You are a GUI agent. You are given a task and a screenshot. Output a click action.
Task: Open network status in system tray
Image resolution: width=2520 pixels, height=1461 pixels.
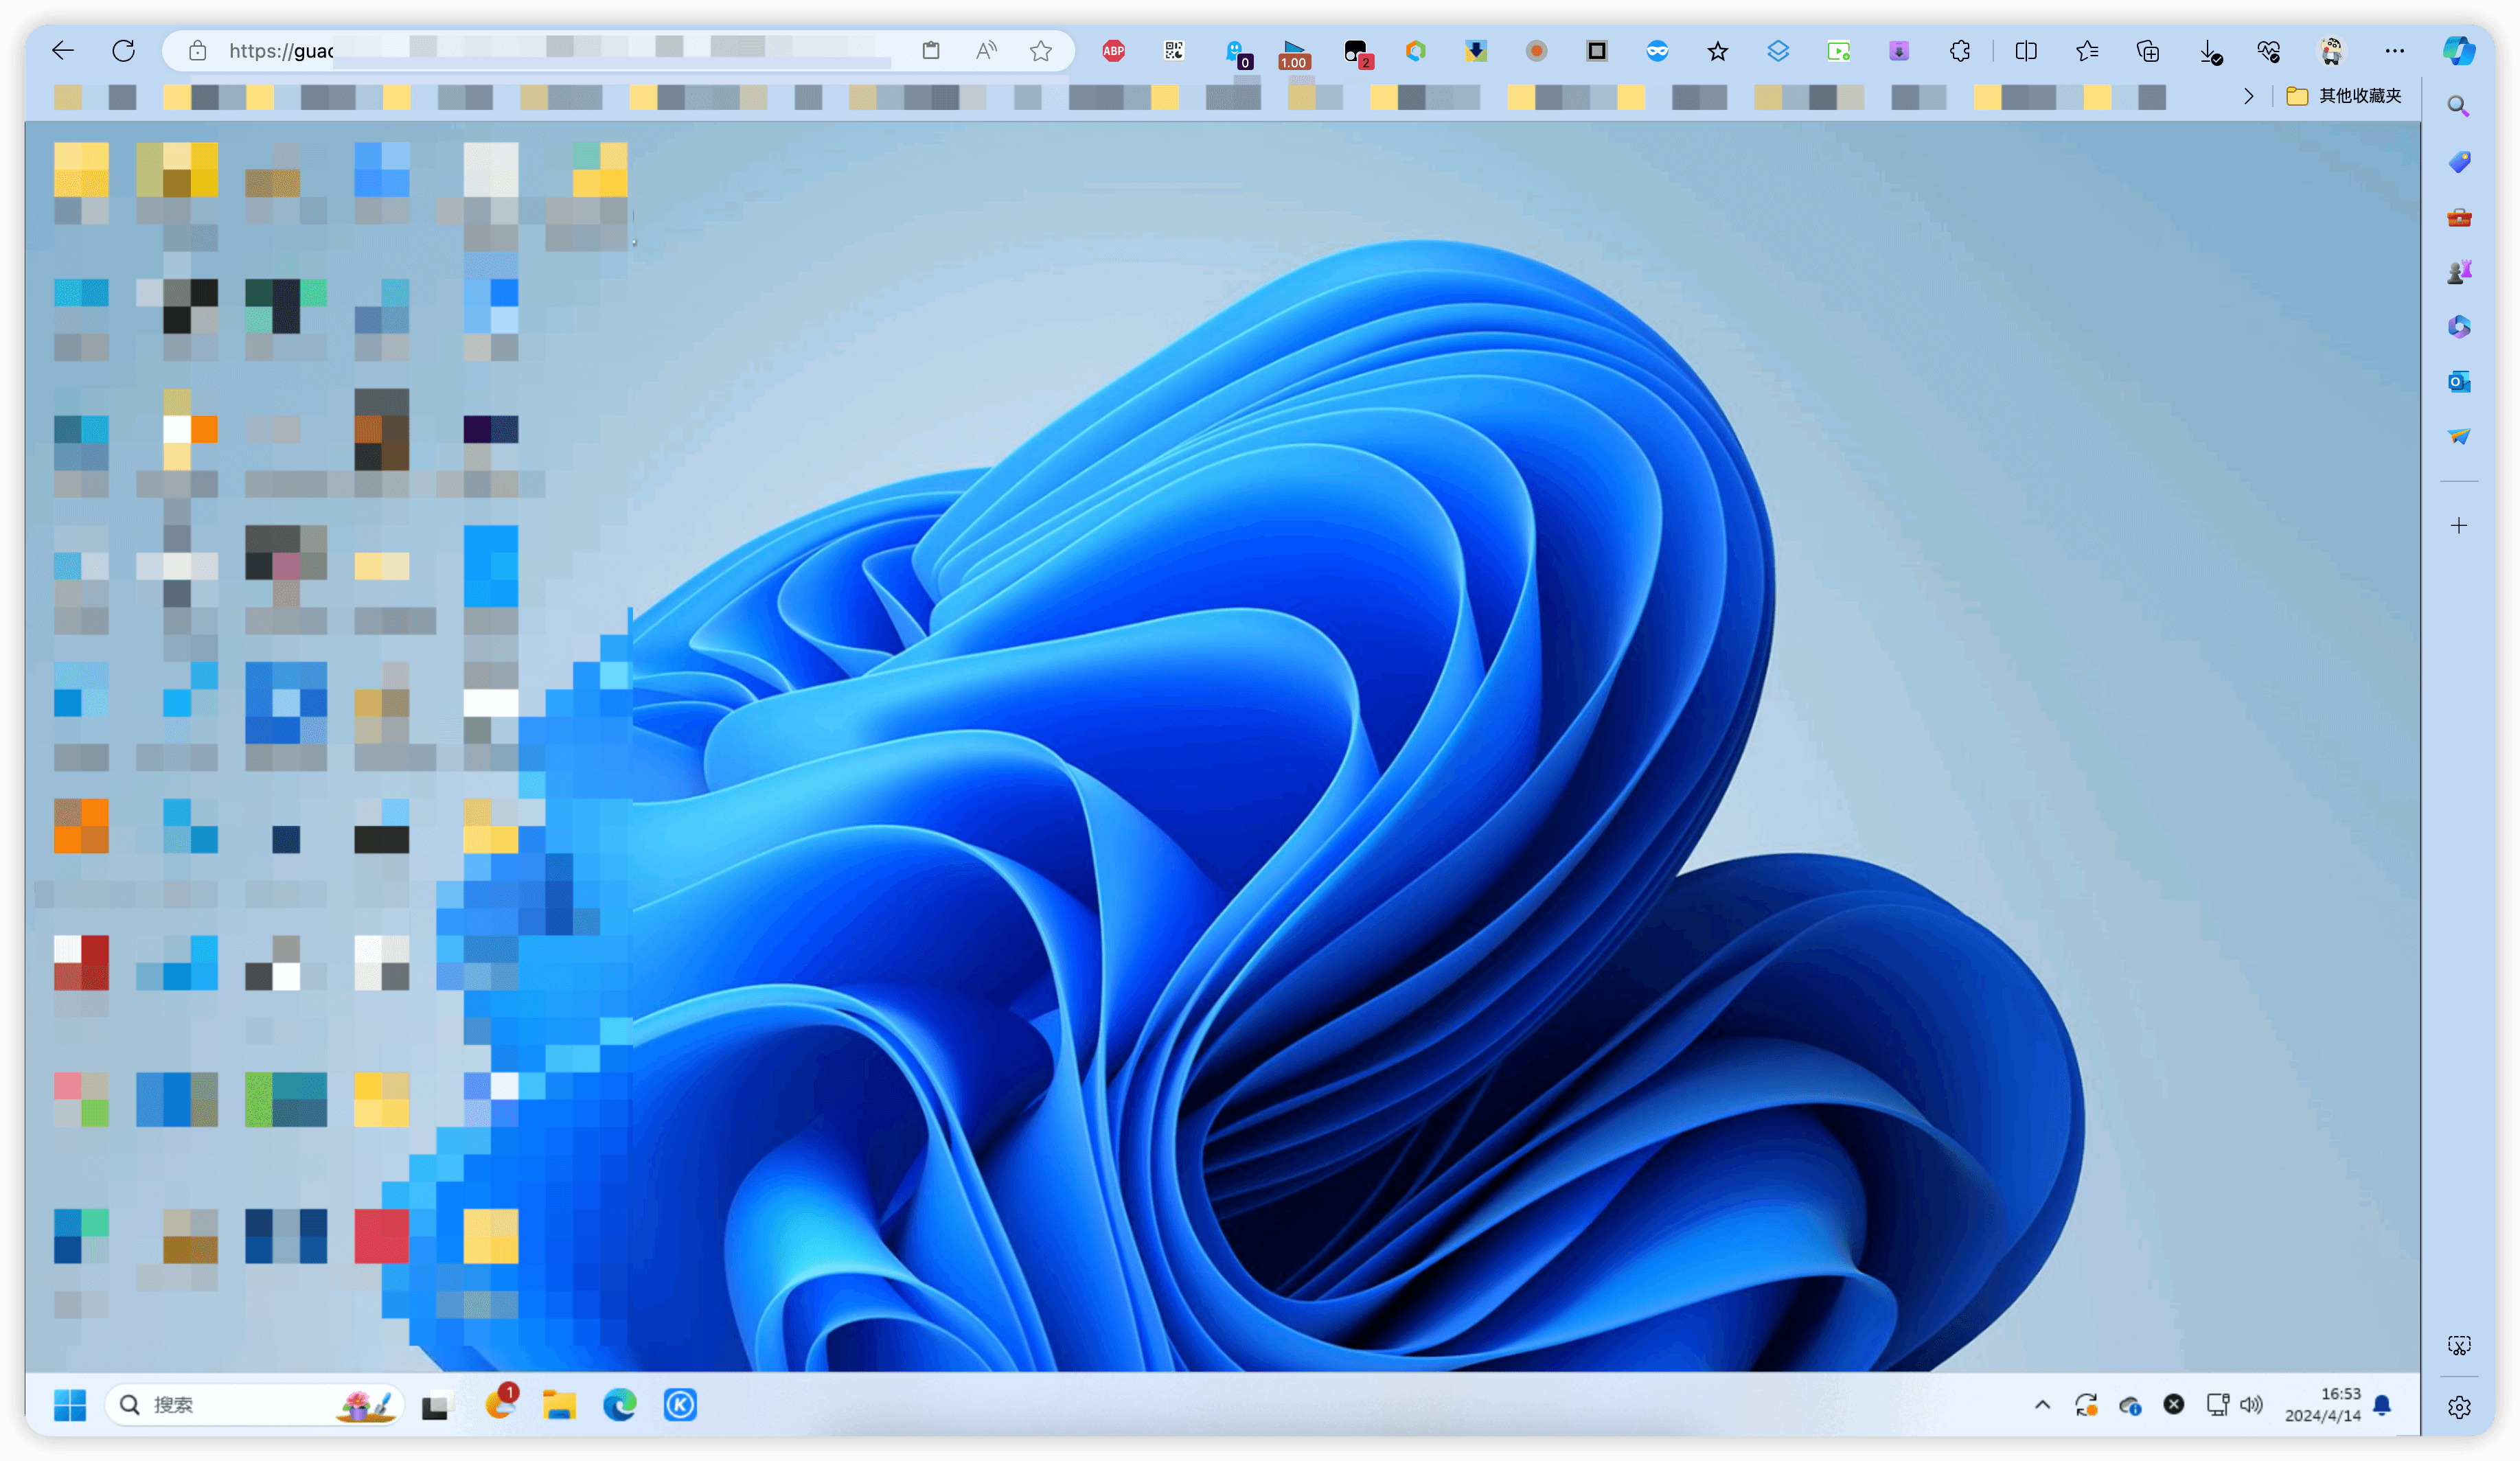pyautogui.click(x=2217, y=1405)
